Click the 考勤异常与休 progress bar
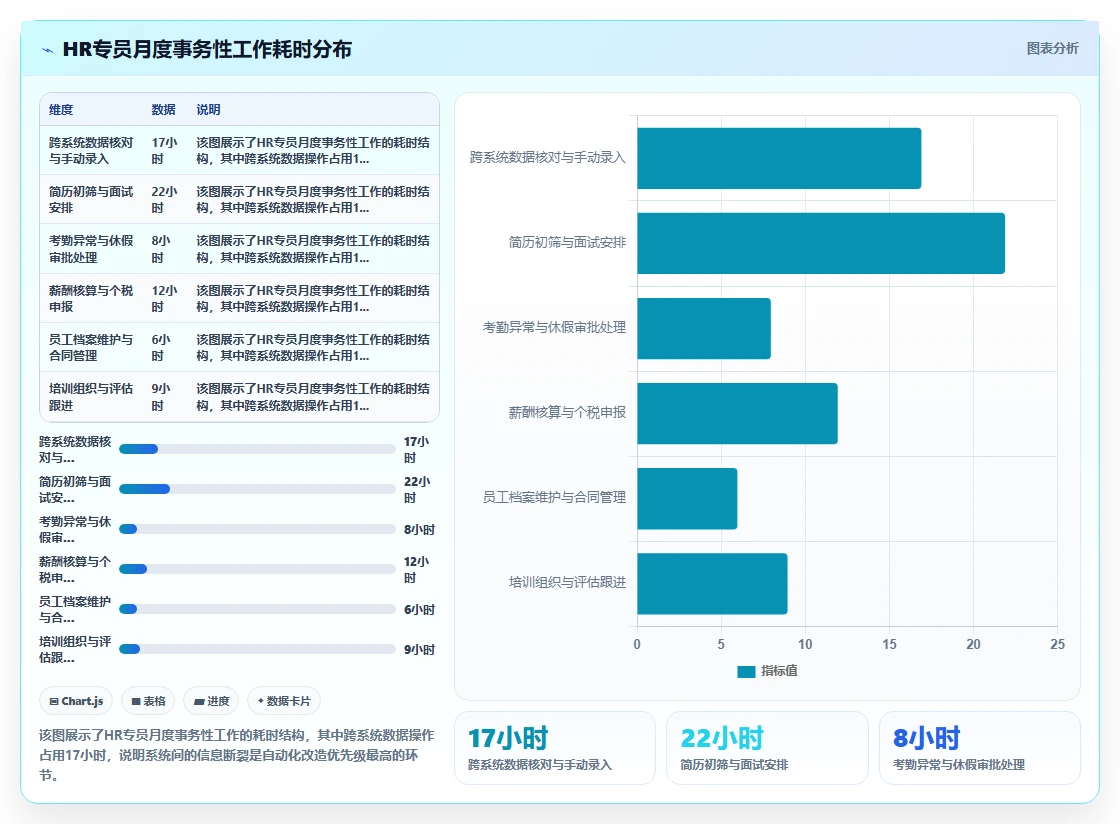Screen dimensions: 1120x824 tap(257, 529)
